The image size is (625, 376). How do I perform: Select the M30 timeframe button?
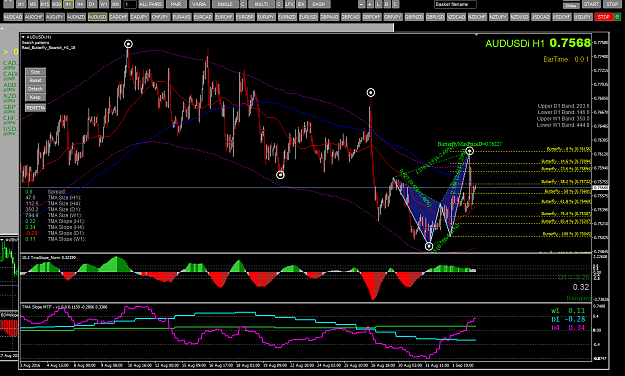[x=57, y=4]
